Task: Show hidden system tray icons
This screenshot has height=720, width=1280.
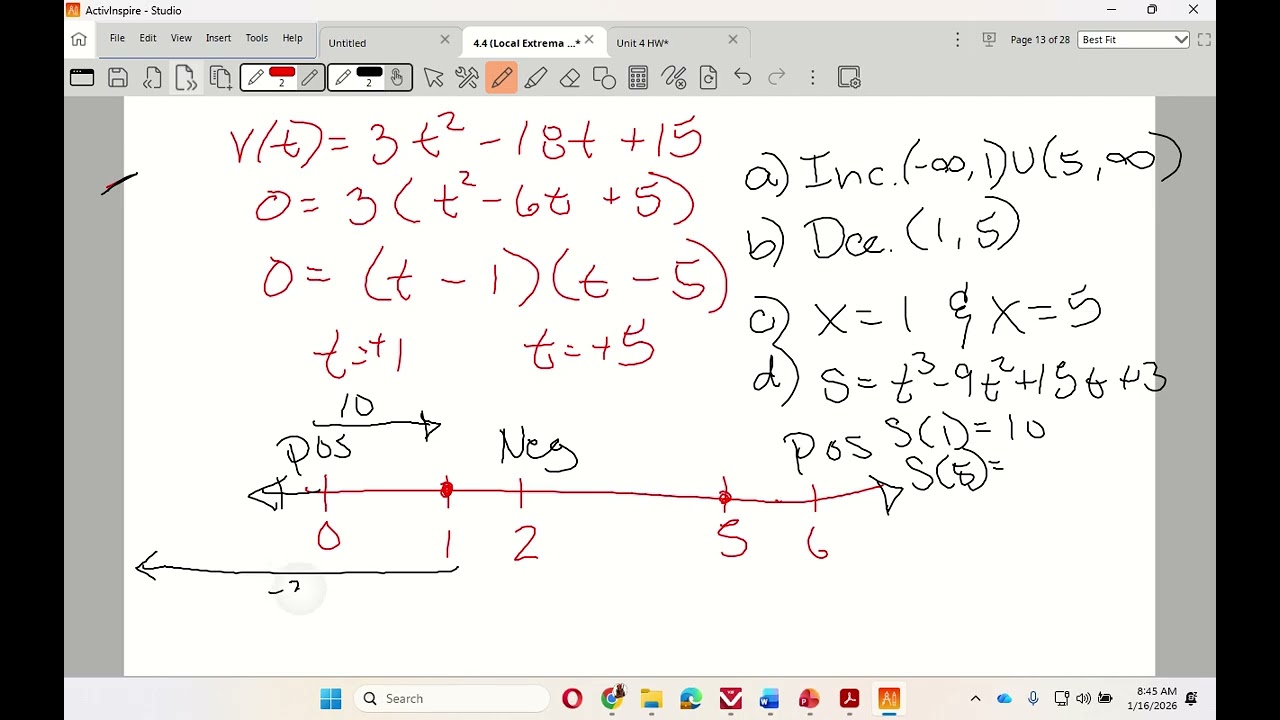Action: [975, 698]
